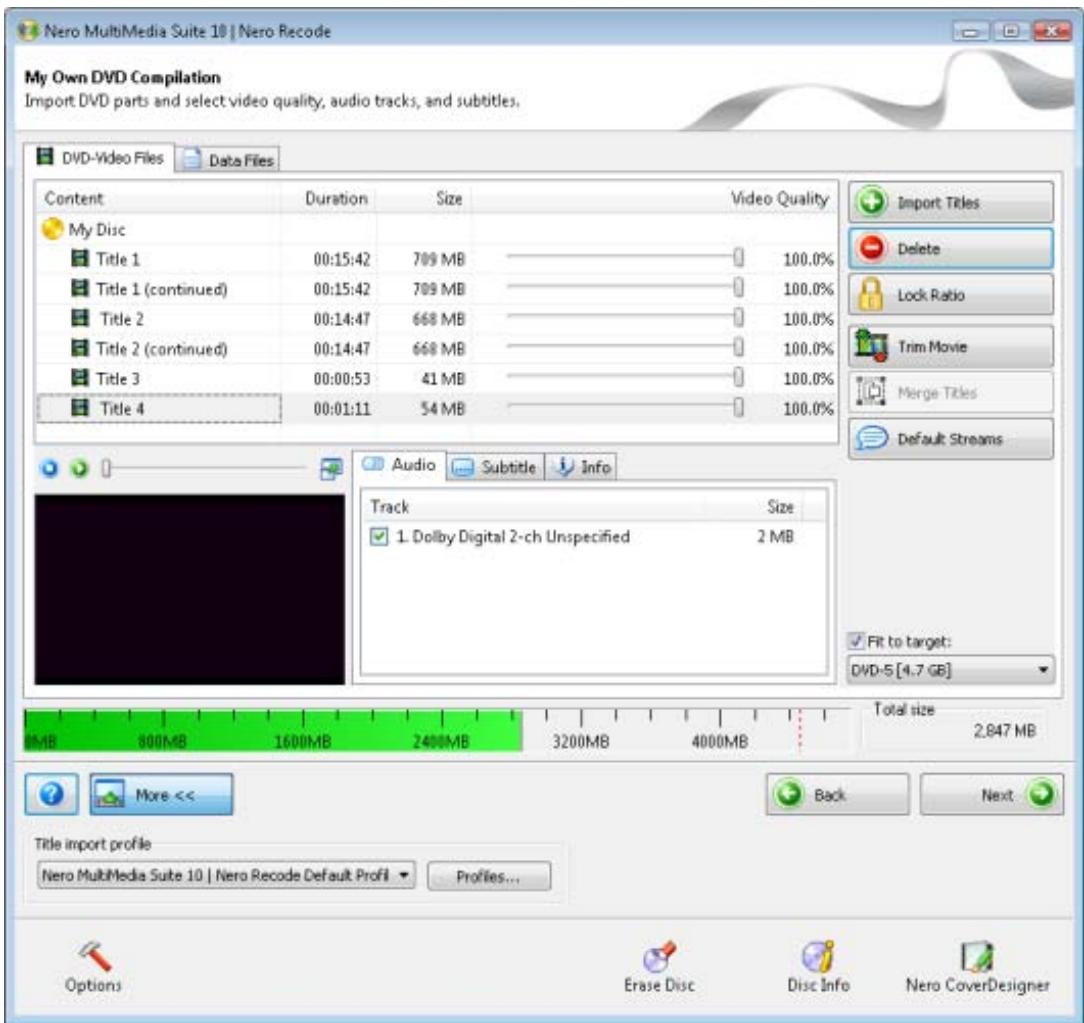Click the My Disc disc icon
Screen dimensions: 1084x1023
[53, 229]
